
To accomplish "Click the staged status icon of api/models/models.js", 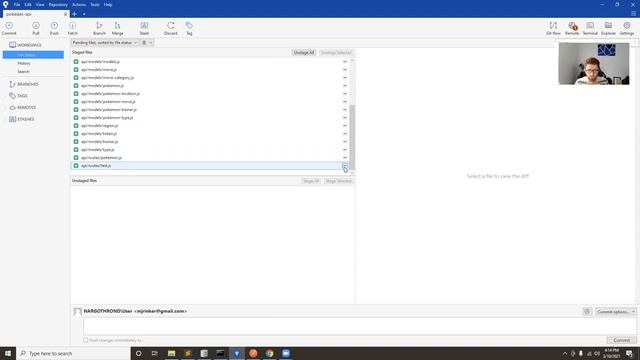I will (76, 62).
